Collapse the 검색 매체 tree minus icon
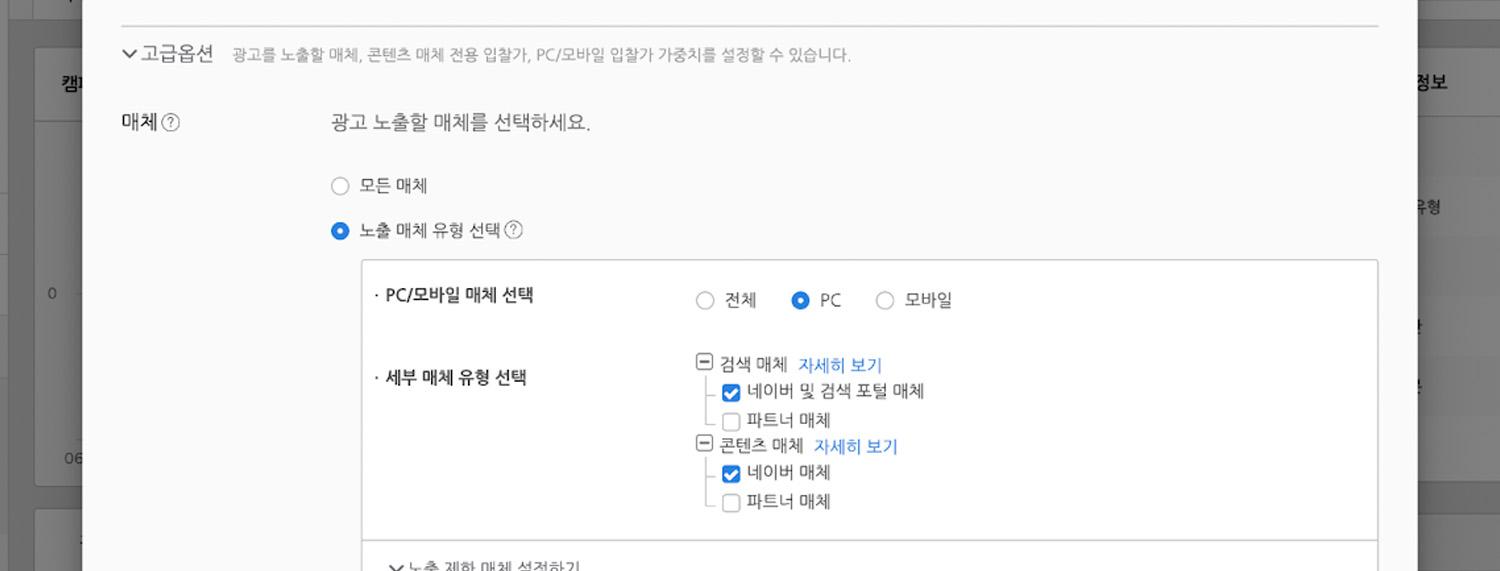The height and width of the screenshot is (571, 1500). [704, 362]
